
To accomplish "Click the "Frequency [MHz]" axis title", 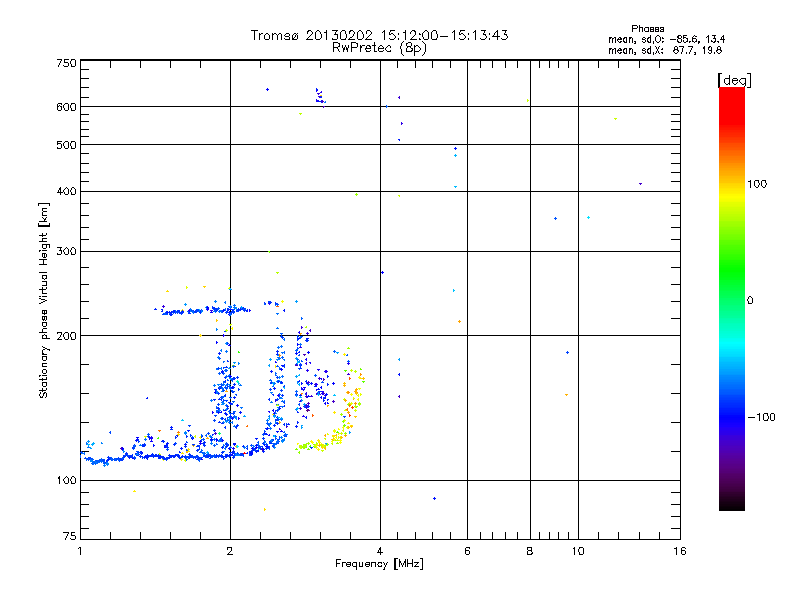I will point(379,564).
